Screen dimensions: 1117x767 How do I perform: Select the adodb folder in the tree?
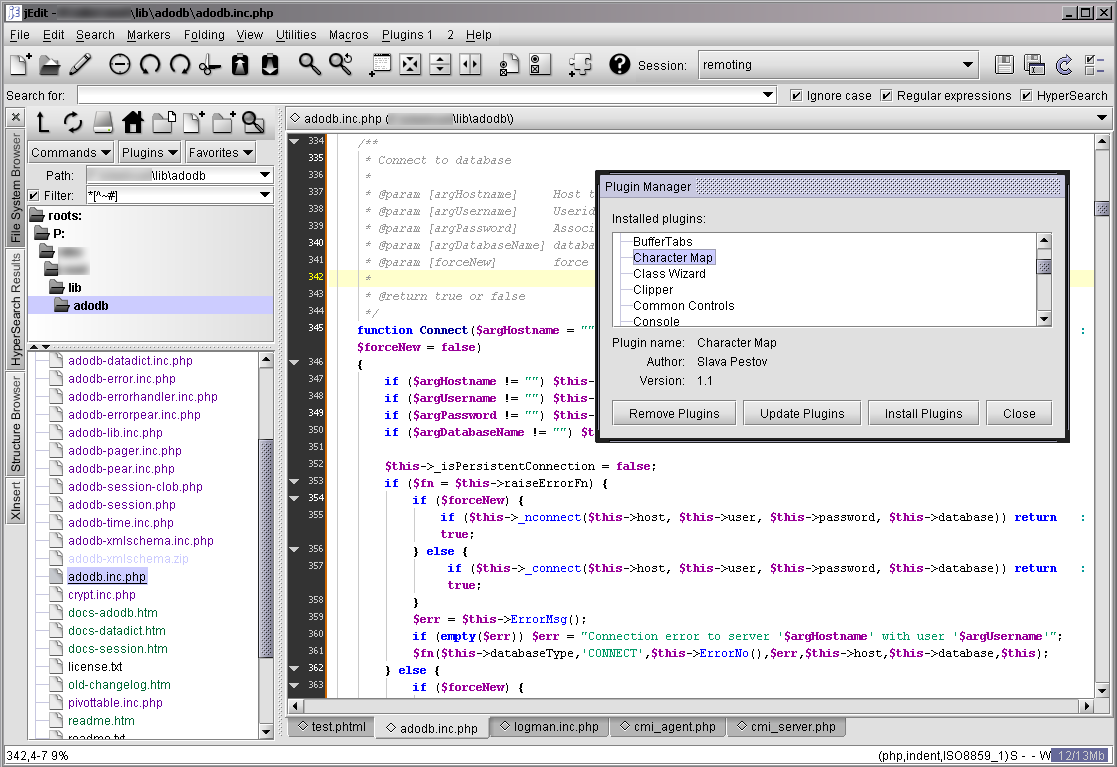[x=90, y=306]
